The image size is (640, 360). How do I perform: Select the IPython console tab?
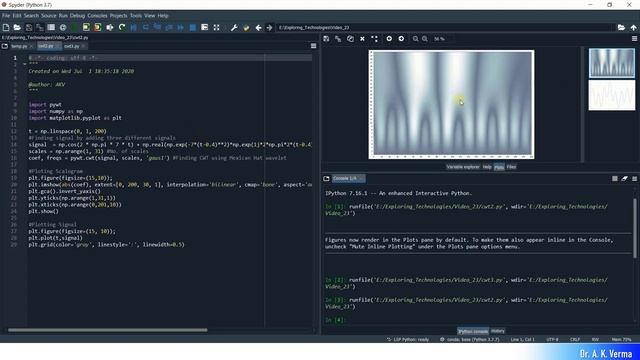point(473,331)
